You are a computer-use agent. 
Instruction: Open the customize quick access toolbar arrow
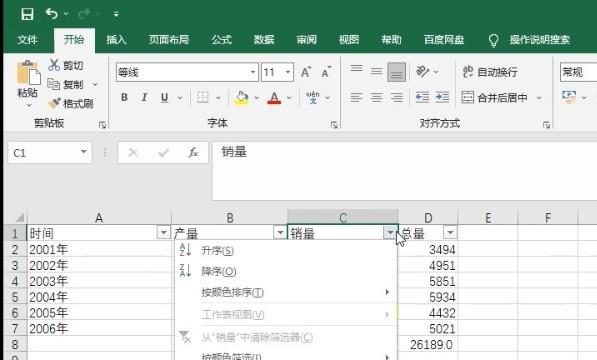click(x=116, y=14)
